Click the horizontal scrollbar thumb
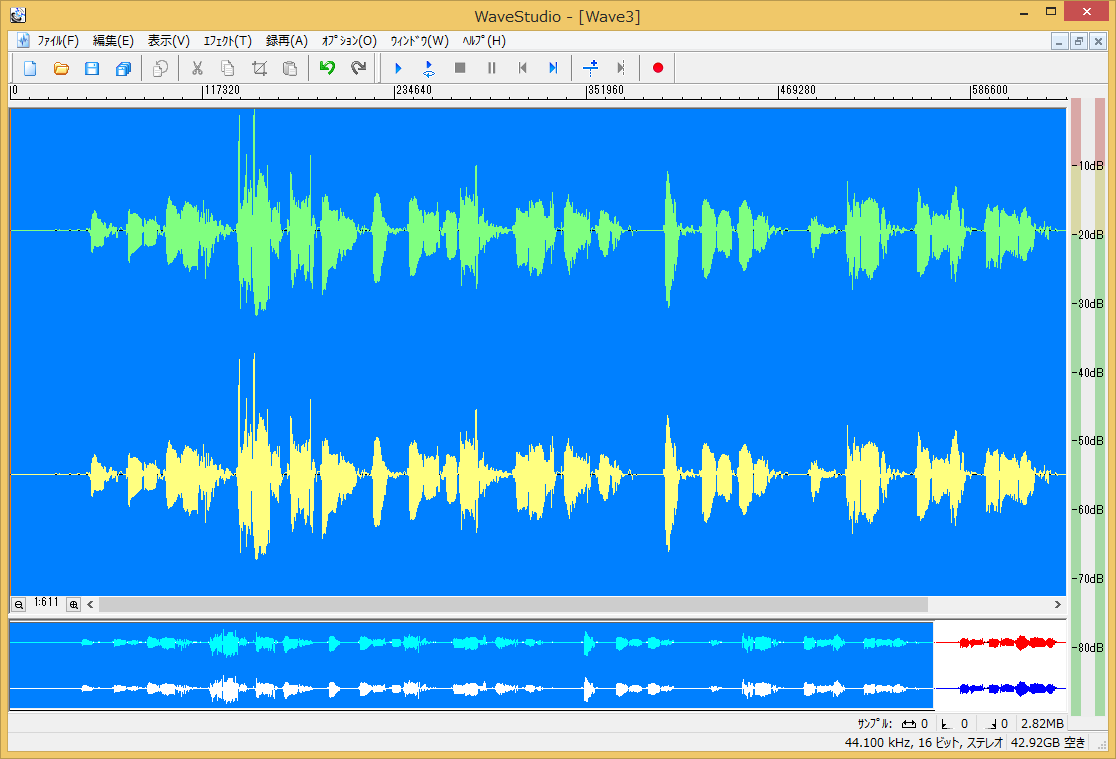Viewport: 1116px width, 759px height. (x=513, y=604)
